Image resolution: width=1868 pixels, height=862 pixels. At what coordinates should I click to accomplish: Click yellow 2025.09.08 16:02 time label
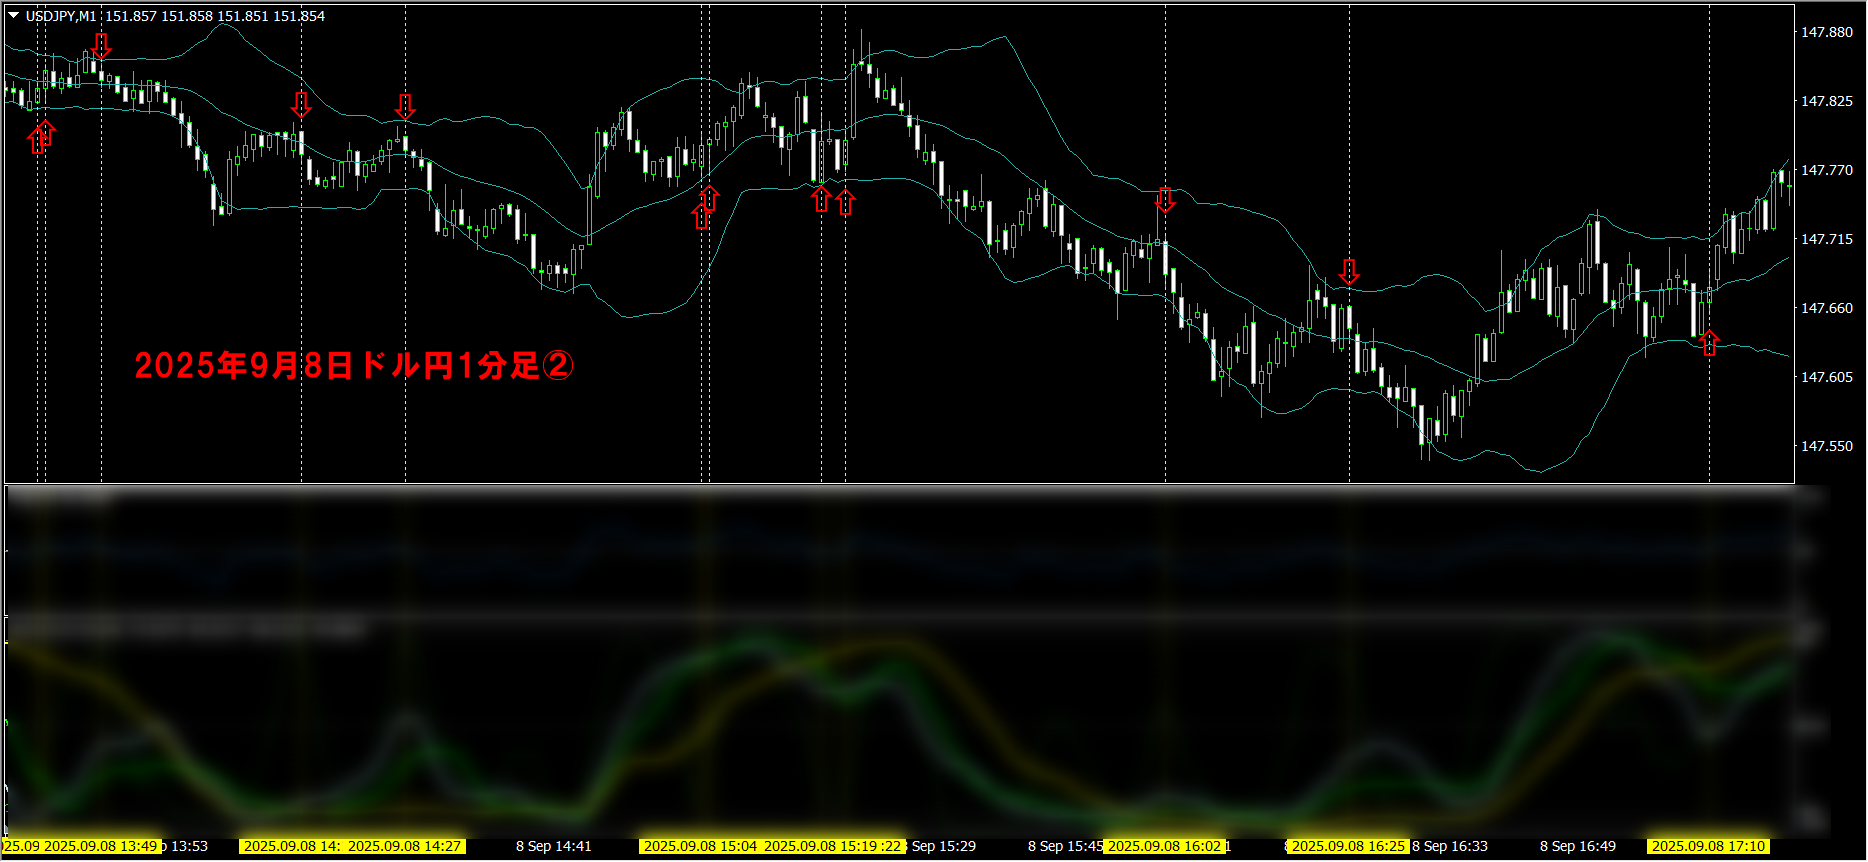point(1164,846)
